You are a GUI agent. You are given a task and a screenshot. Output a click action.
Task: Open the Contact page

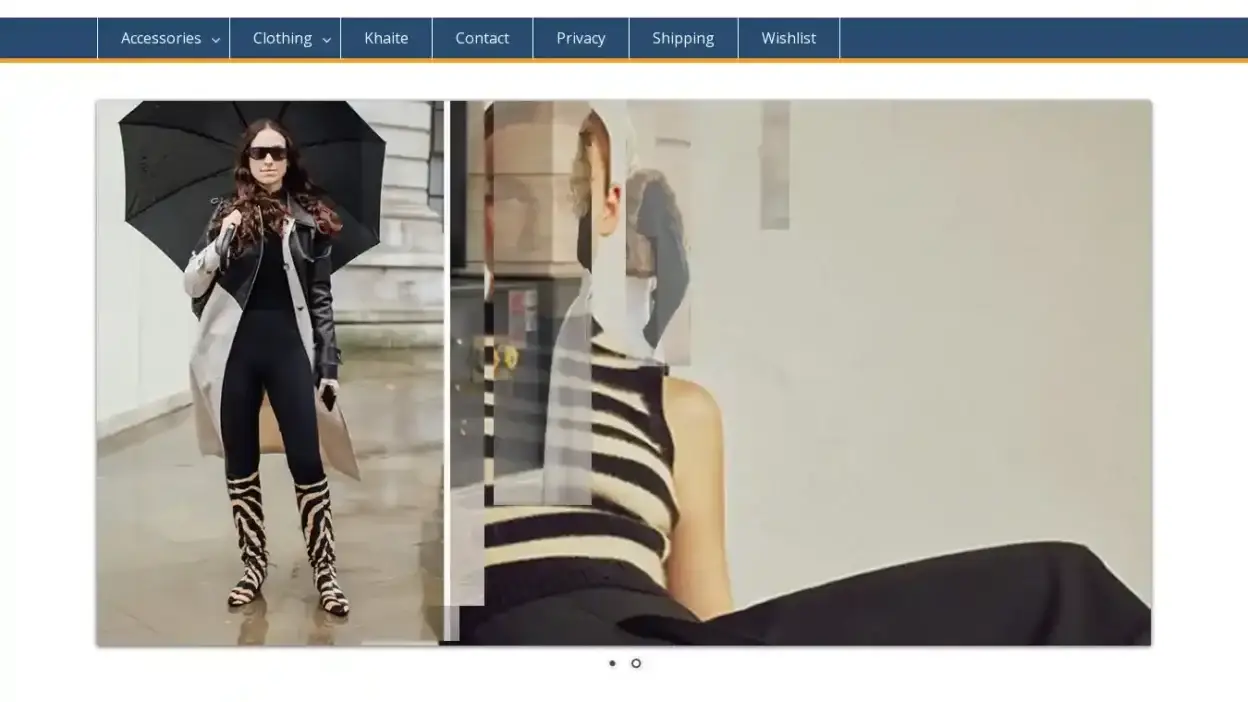(x=482, y=38)
